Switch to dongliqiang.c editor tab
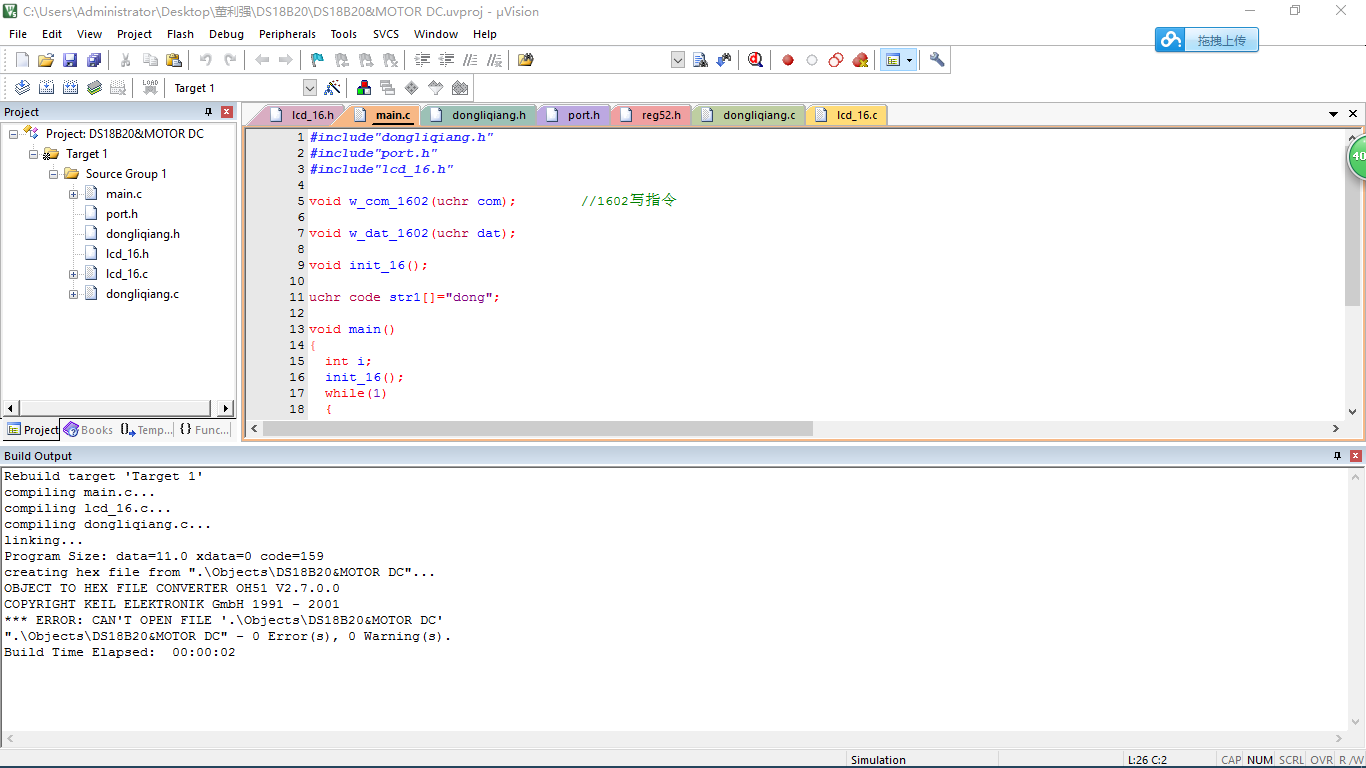Image resolution: width=1366 pixels, height=768 pixels. tap(750, 115)
